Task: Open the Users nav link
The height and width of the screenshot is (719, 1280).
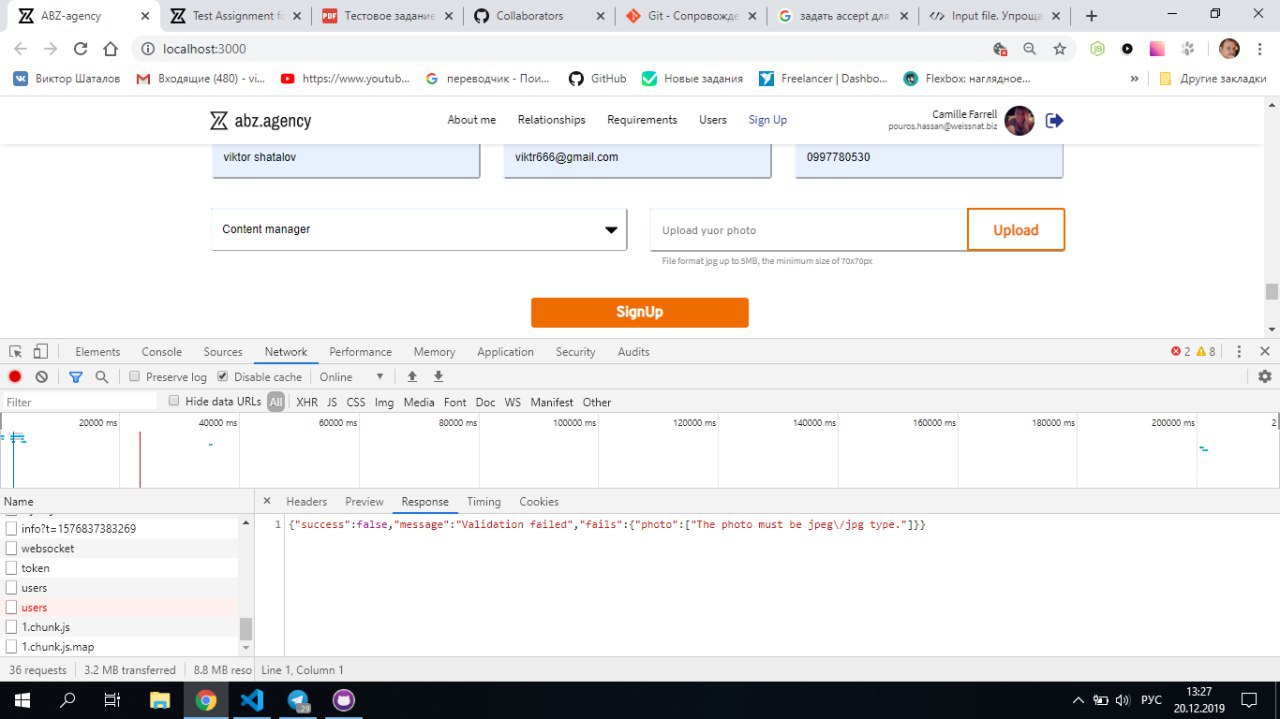Action: (x=713, y=120)
